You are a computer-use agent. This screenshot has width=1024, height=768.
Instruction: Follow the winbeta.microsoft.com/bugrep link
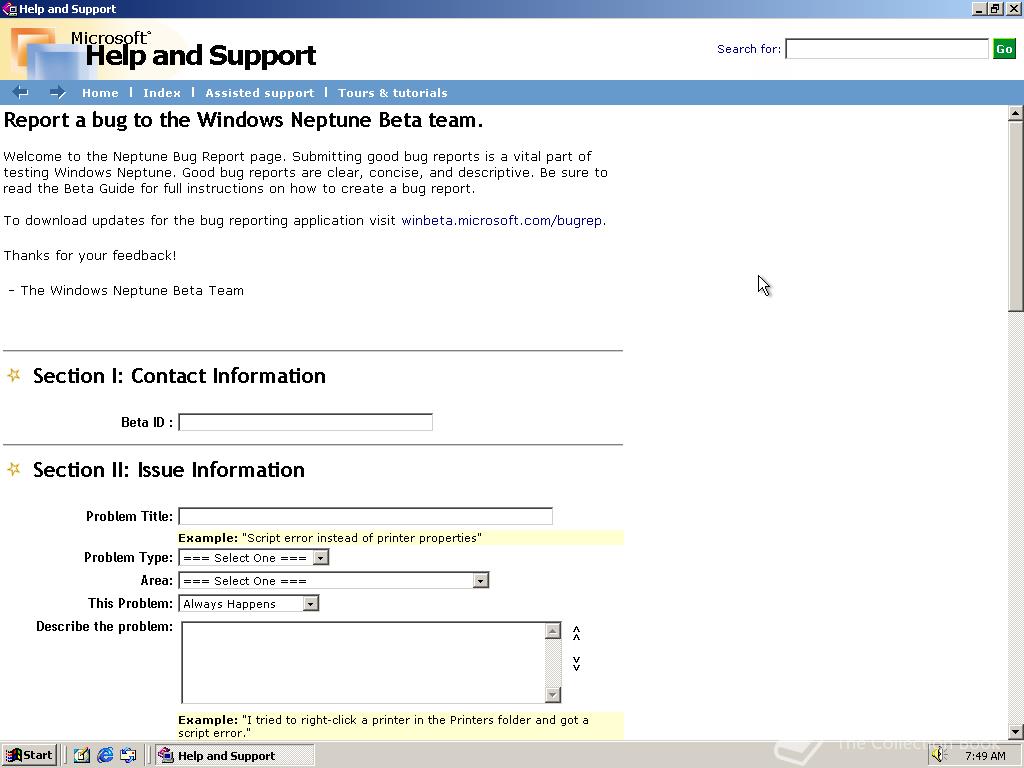coord(502,221)
